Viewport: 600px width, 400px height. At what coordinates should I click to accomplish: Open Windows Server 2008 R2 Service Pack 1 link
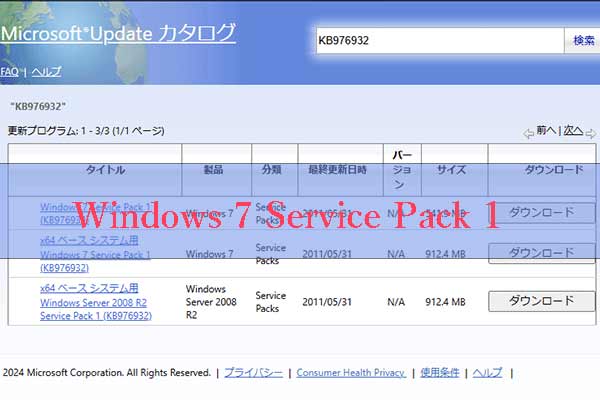[x=96, y=302]
